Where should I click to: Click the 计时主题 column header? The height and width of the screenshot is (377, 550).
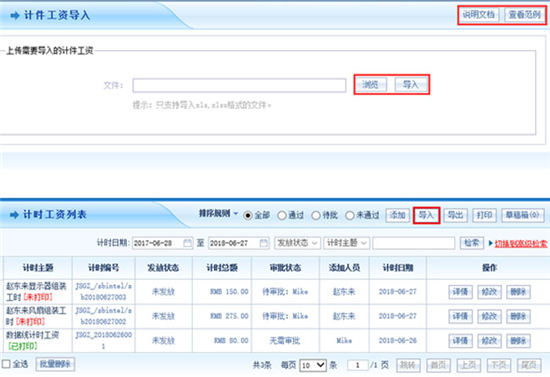click(38, 268)
